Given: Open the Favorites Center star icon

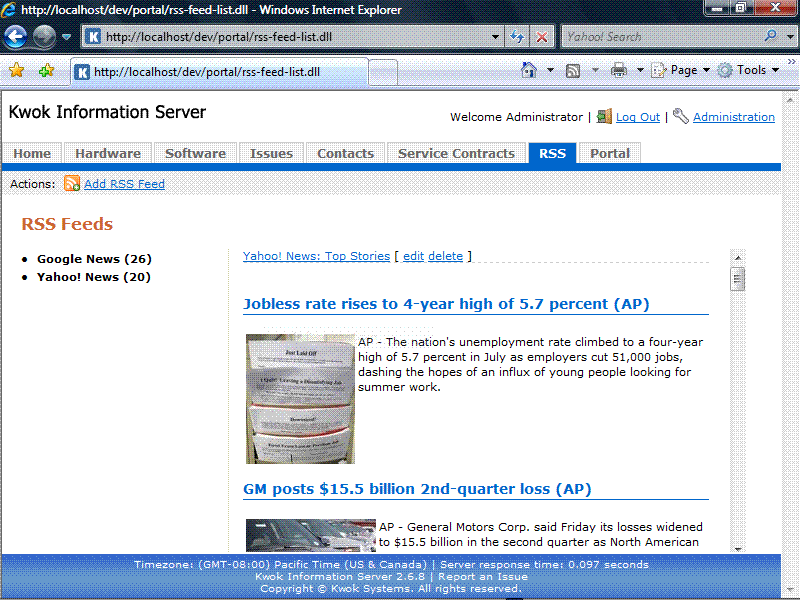Looking at the screenshot, I should coord(16,70).
